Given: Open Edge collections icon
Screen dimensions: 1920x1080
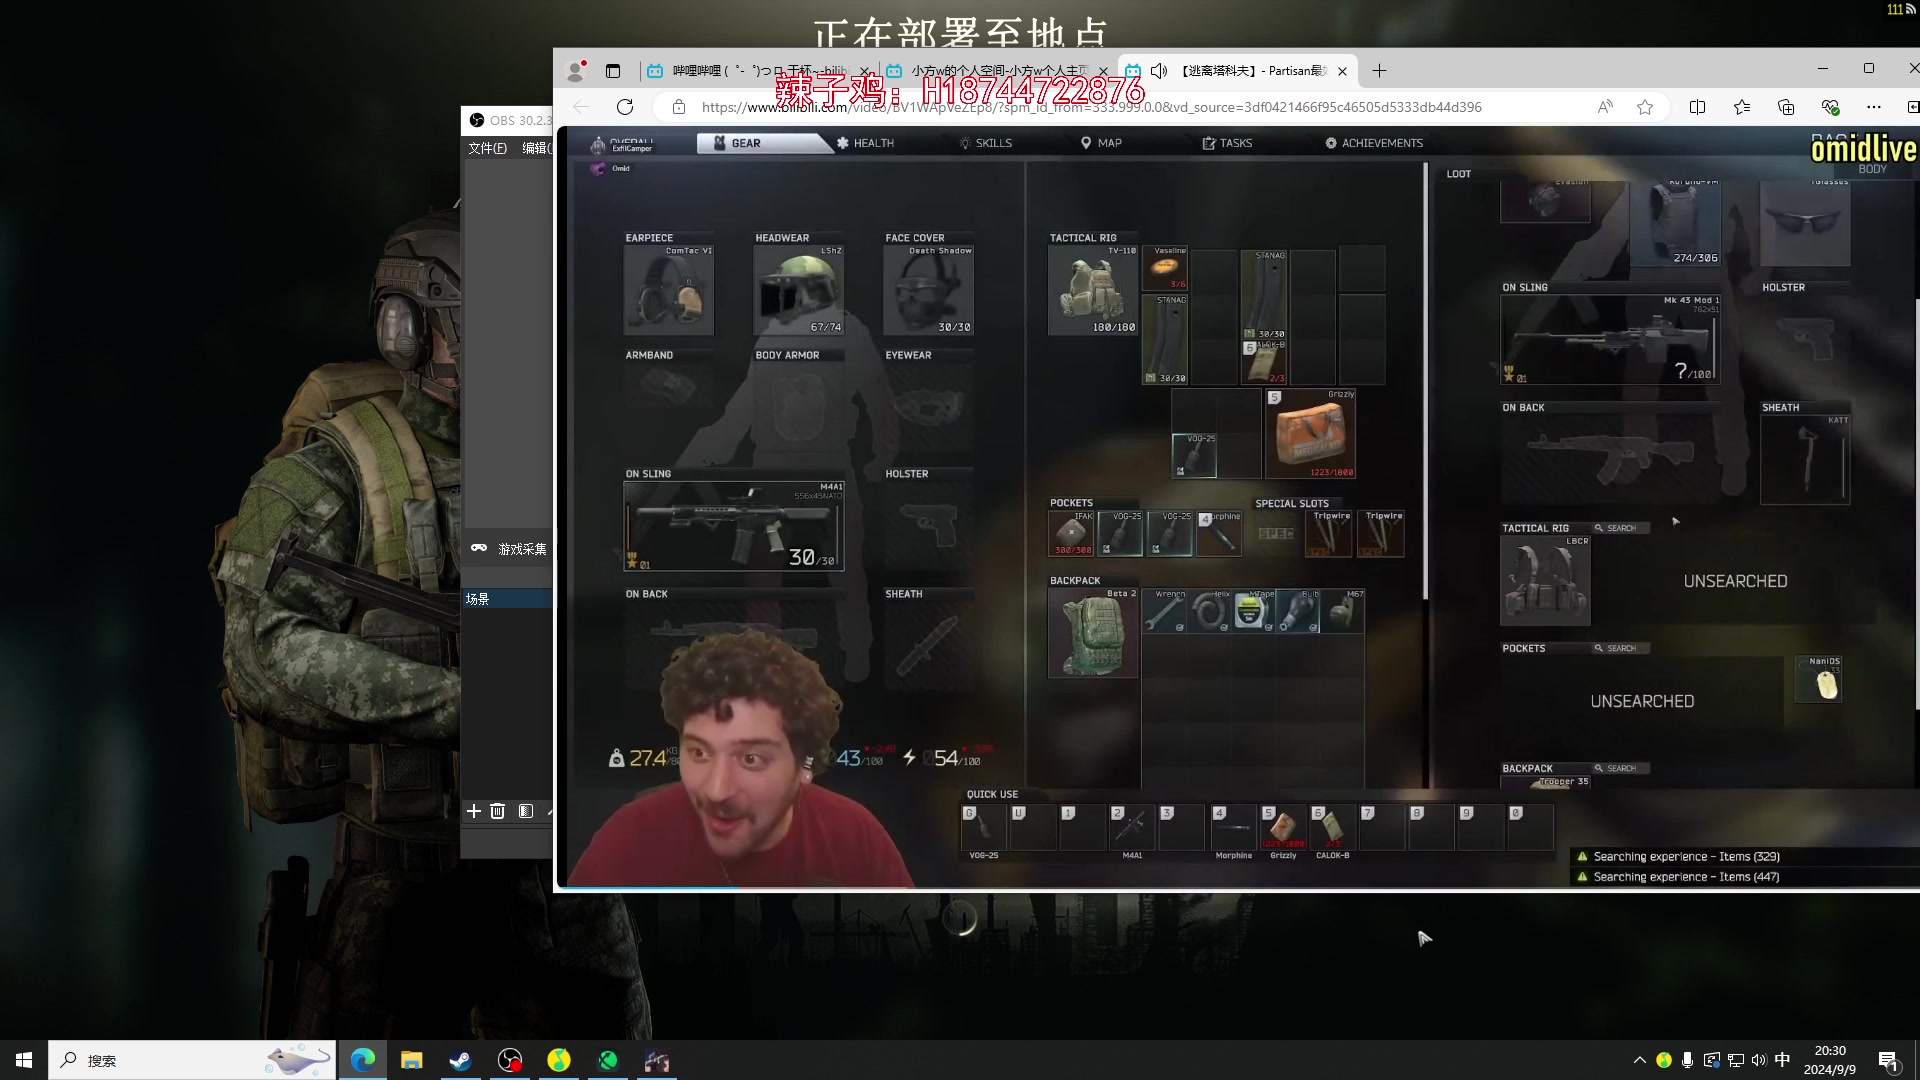Looking at the screenshot, I should tap(1786, 107).
